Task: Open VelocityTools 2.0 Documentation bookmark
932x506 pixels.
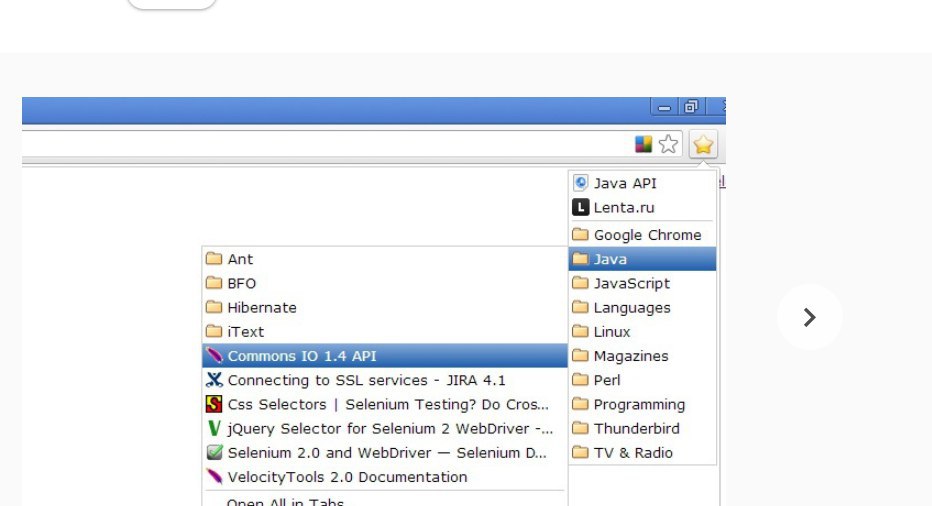Action: click(x=385, y=477)
